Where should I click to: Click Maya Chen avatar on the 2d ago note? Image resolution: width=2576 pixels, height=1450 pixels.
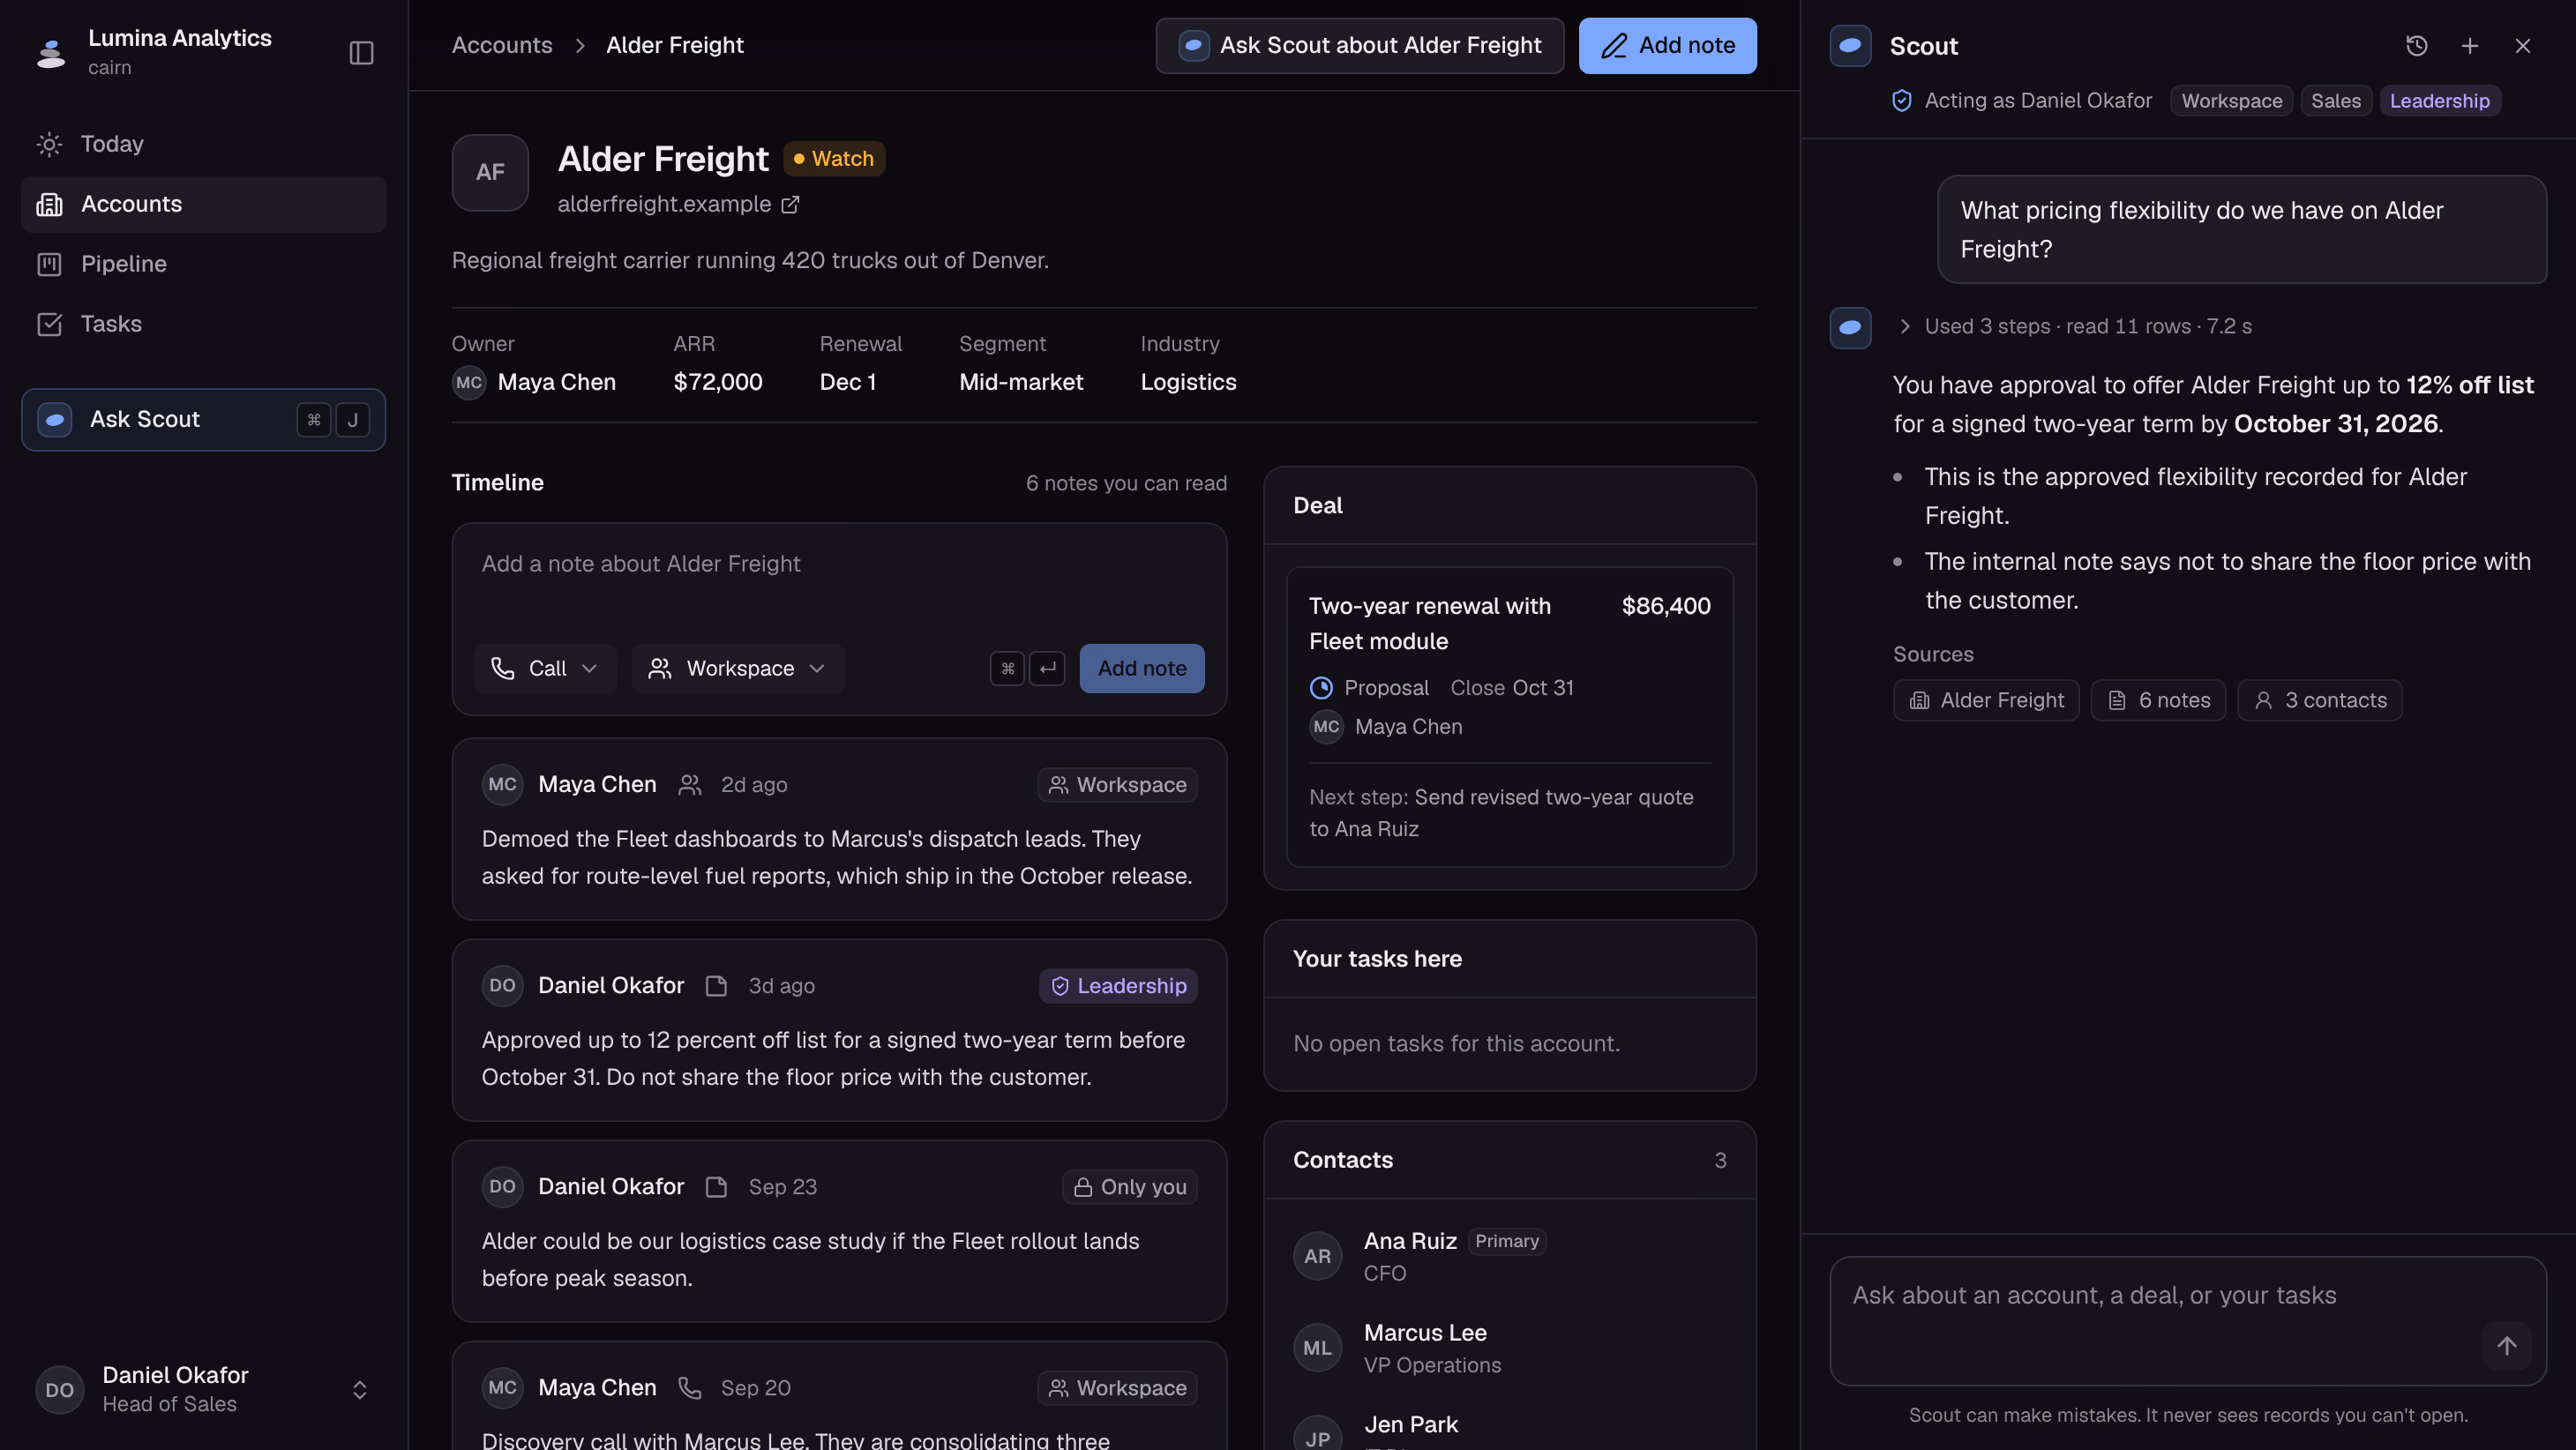pyautogui.click(x=502, y=785)
